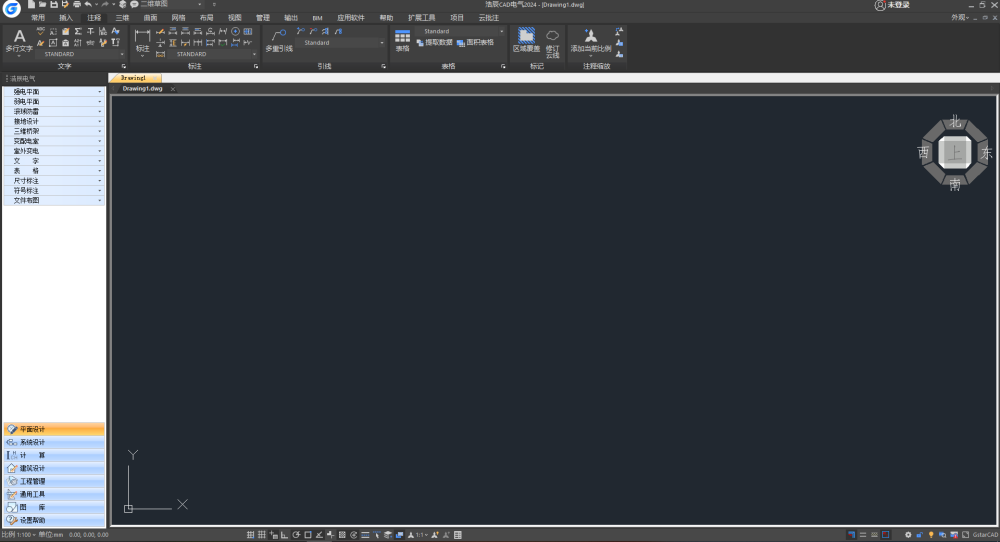Print the drawing using the printer icon
The height and width of the screenshot is (542, 1000).
77,4
